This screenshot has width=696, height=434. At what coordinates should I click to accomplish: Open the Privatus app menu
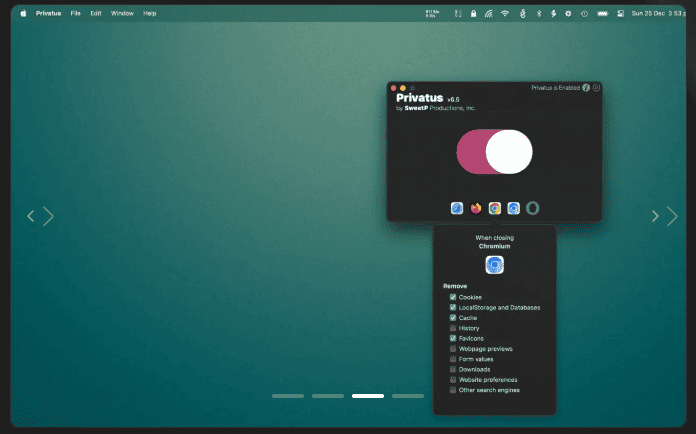point(48,13)
